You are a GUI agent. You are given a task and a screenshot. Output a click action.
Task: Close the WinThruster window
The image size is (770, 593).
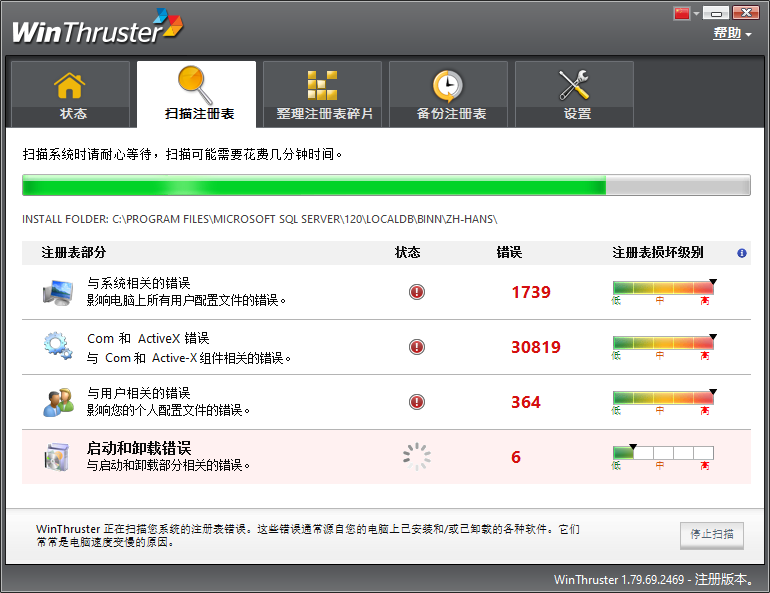(x=746, y=13)
